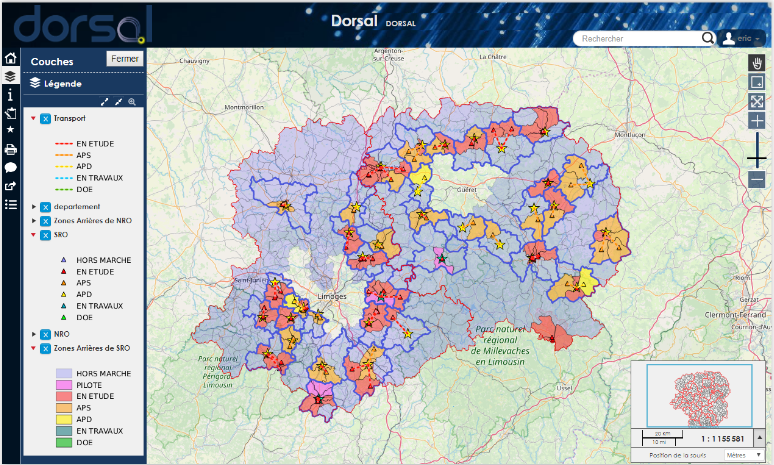Click the Rechercher search field
Screen dimensions: 774x465
[x=640, y=39]
